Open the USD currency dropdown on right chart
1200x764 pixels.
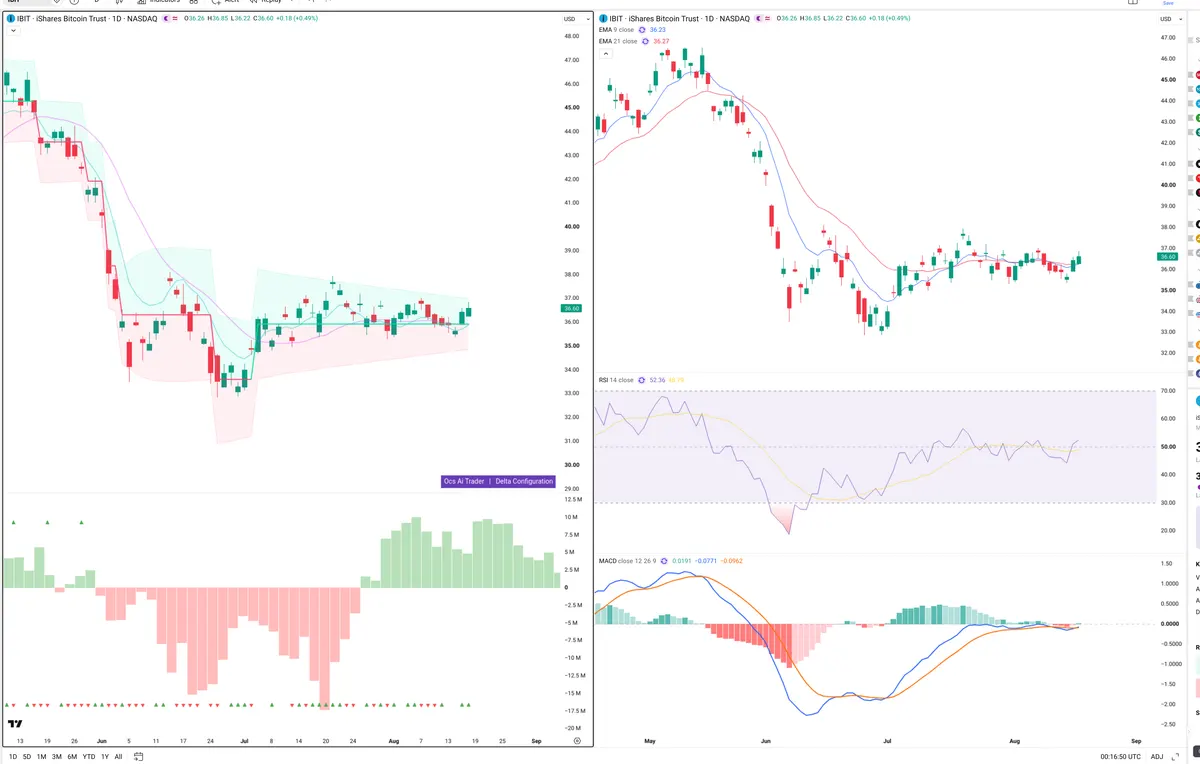tap(1169, 19)
